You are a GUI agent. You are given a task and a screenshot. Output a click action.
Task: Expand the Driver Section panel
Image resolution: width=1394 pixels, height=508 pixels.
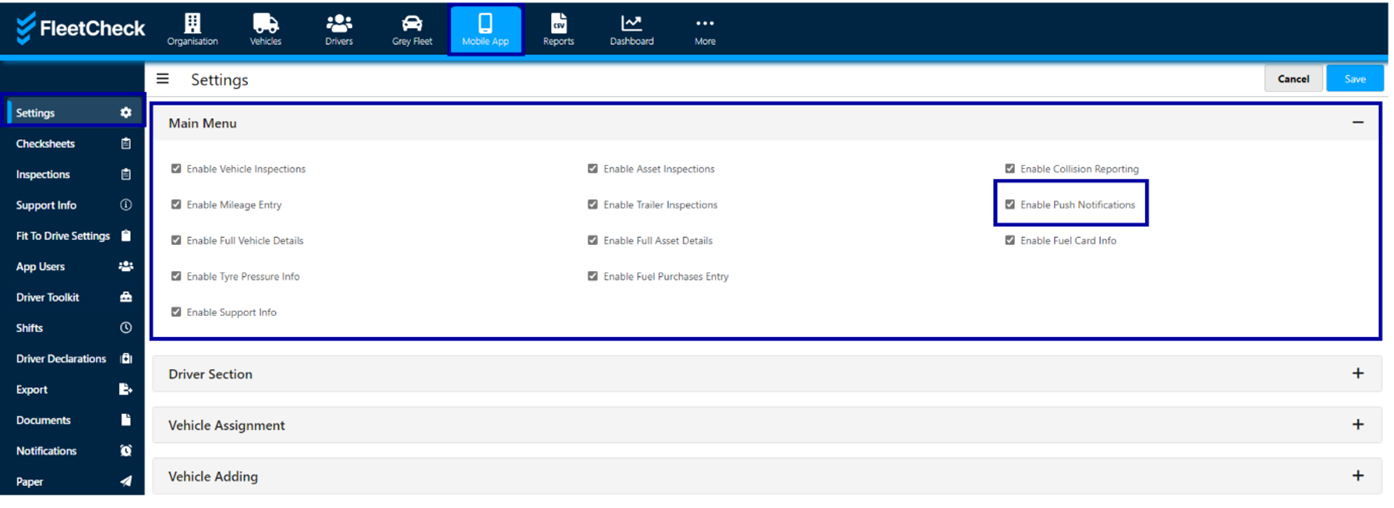[1357, 374]
